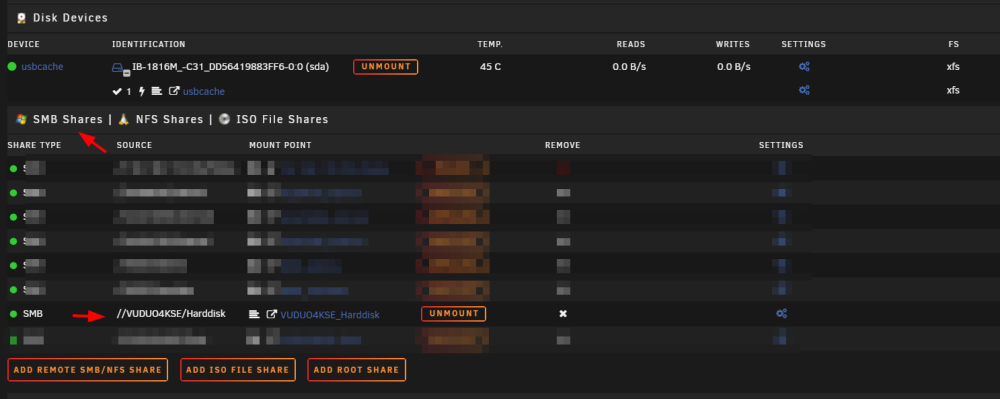Open settings gears in the usbcache partition row
Screen dimensions: 1000x399
pos(804,90)
